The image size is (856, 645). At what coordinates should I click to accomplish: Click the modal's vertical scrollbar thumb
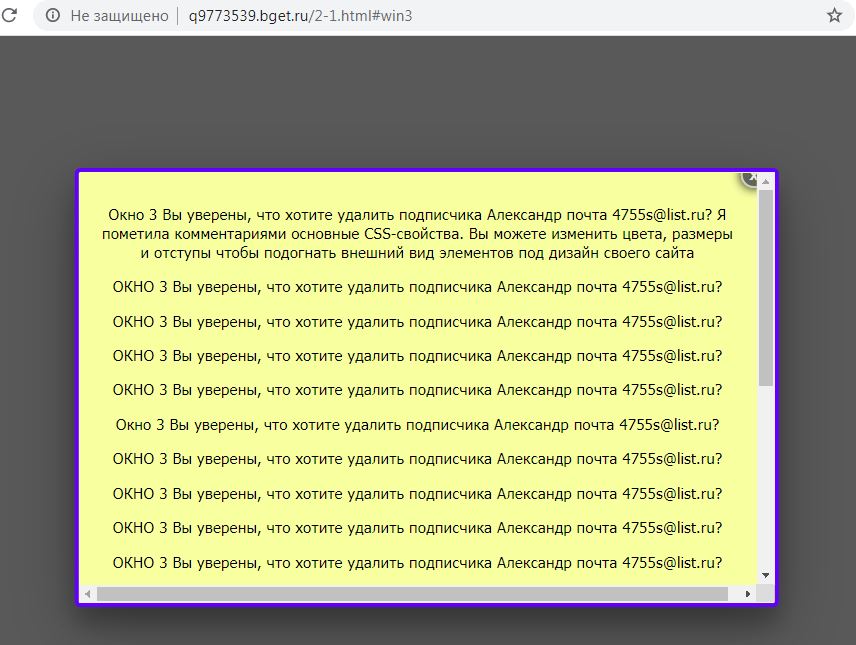tap(765, 288)
